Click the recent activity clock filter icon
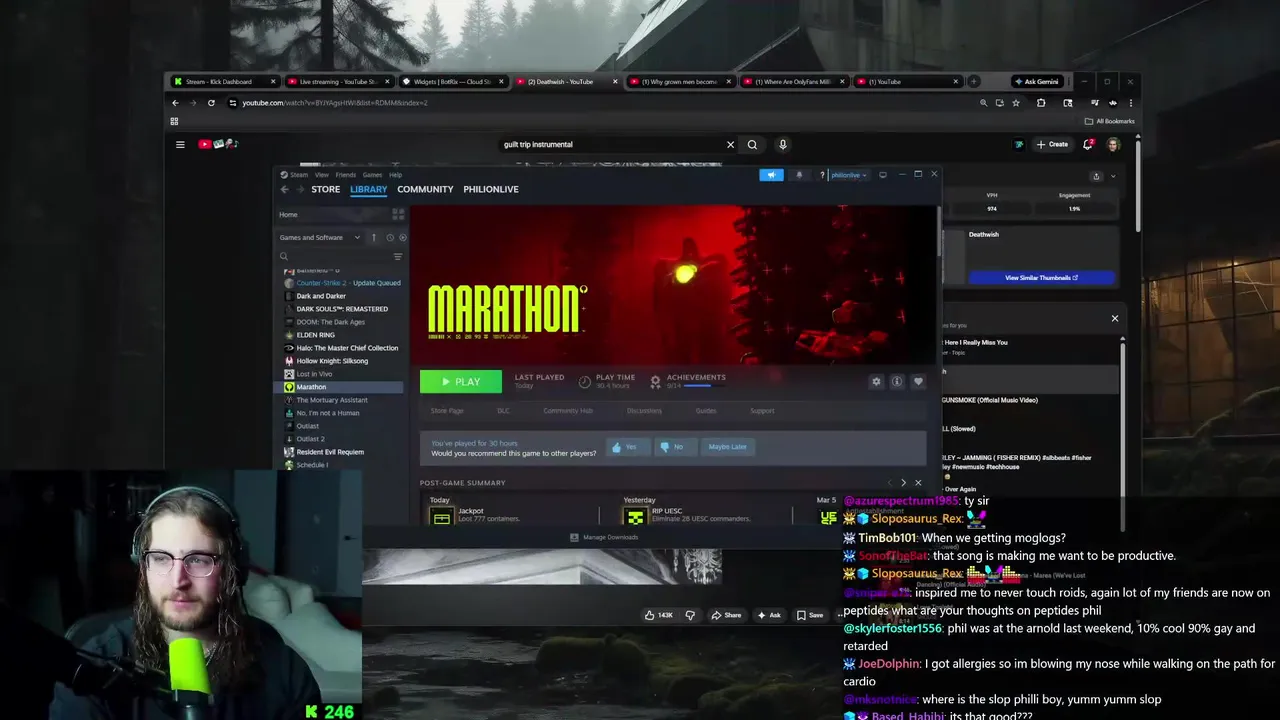Image resolution: width=1280 pixels, height=720 pixels. (389, 238)
